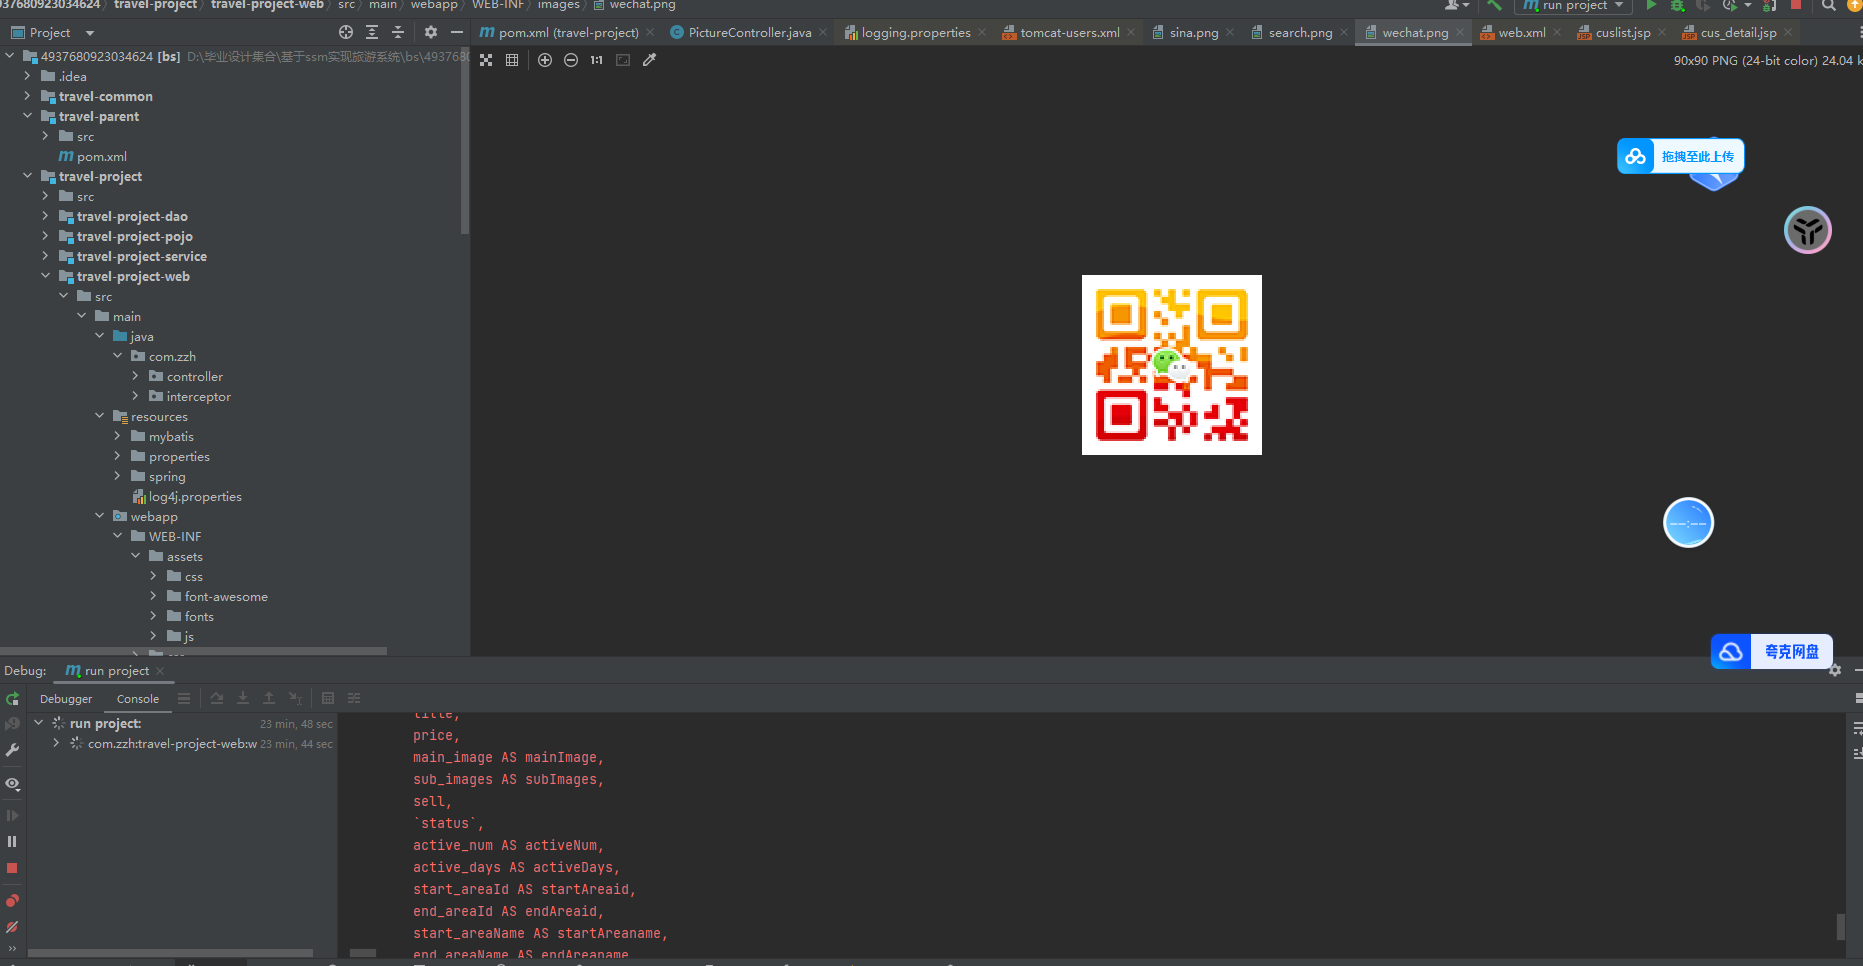Collapse the run project debug tree node
Viewport: 1863px width, 966px height.
38,722
